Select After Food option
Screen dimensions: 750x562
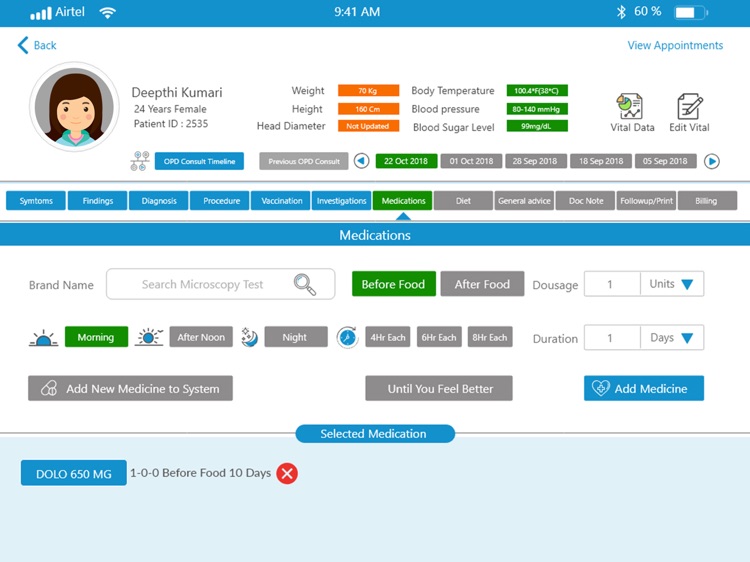(x=482, y=284)
